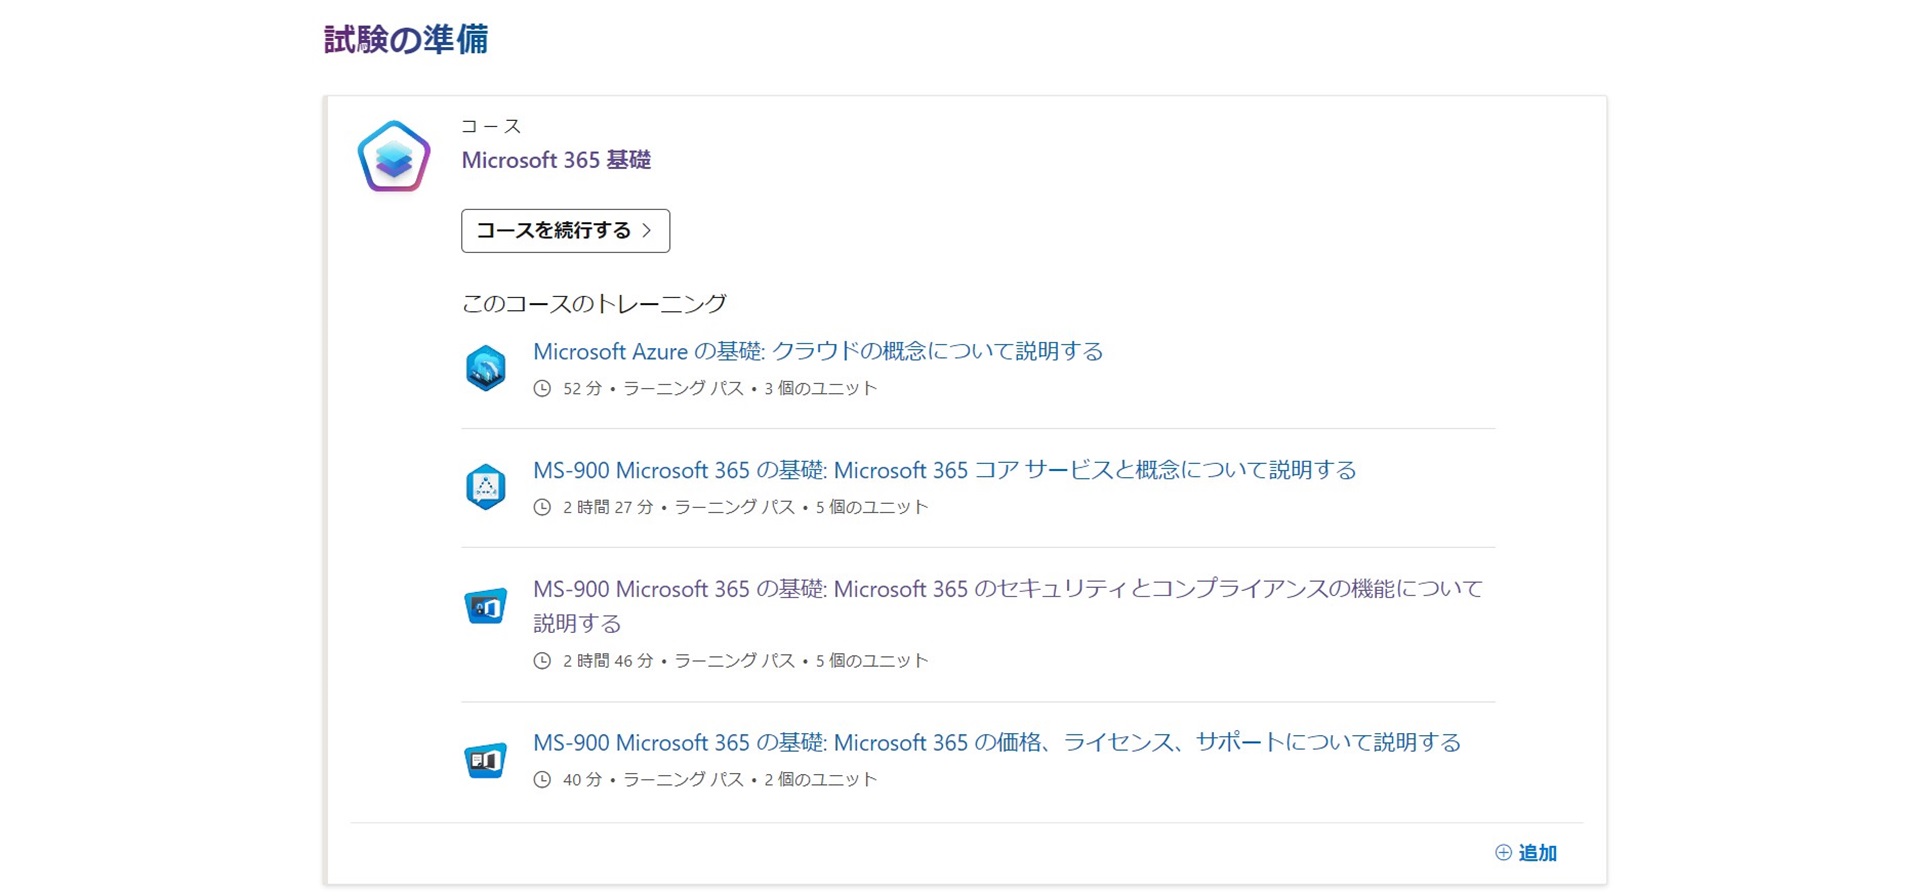Click the 40 分 • 2 個のユニット text
The width and height of the screenshot is (1920, 896).
click(x=720, y=779)
